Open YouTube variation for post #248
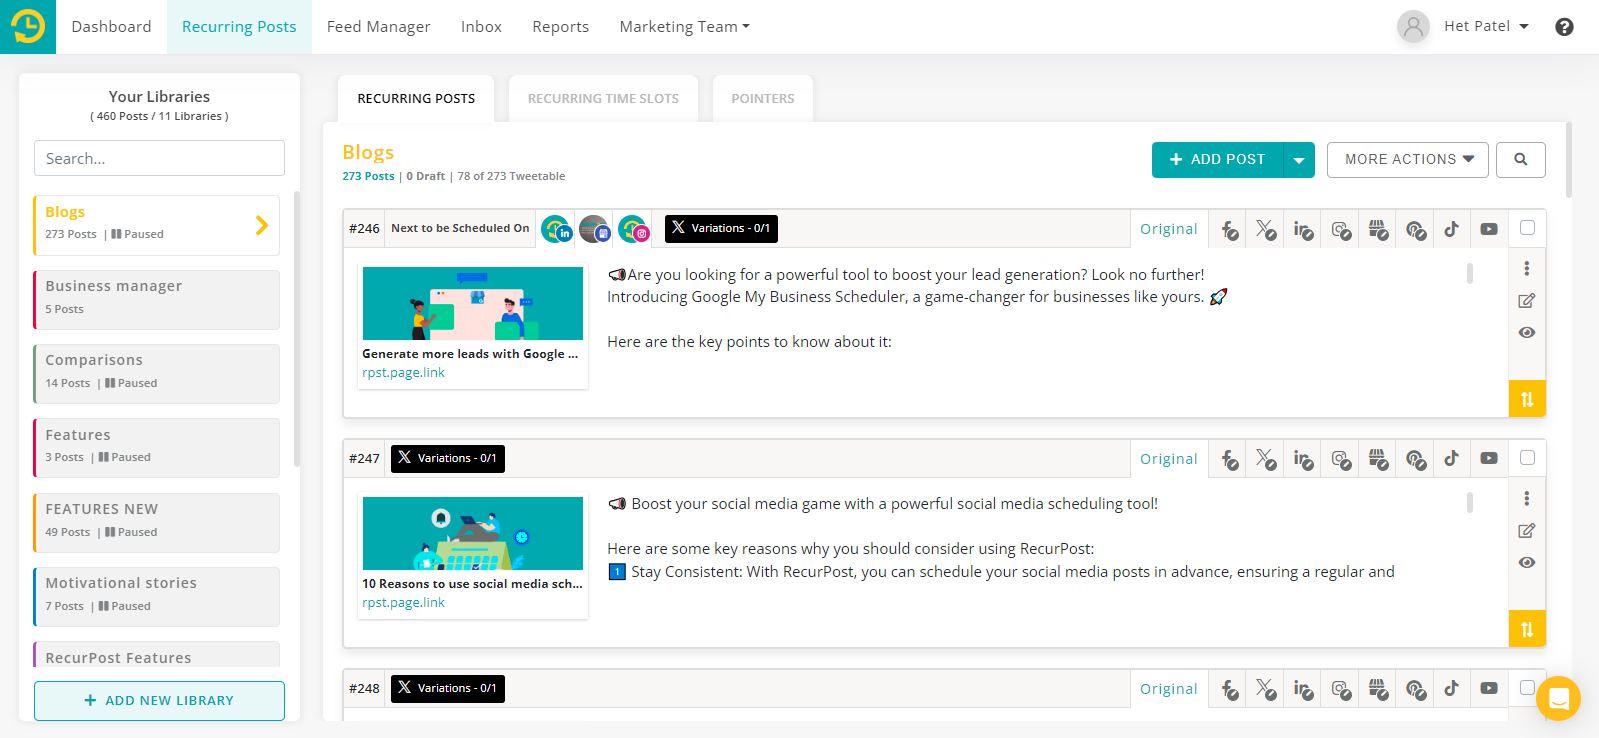 1489,689
